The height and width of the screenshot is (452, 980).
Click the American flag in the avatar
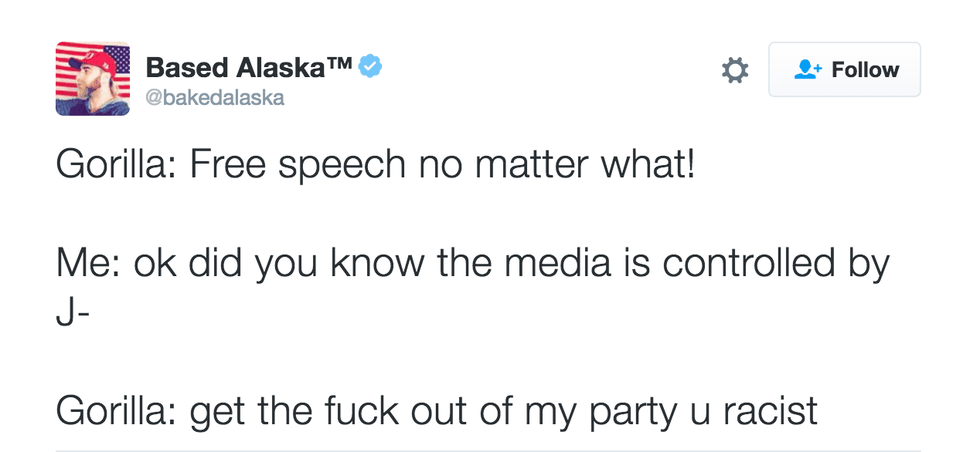pos(76,65)
